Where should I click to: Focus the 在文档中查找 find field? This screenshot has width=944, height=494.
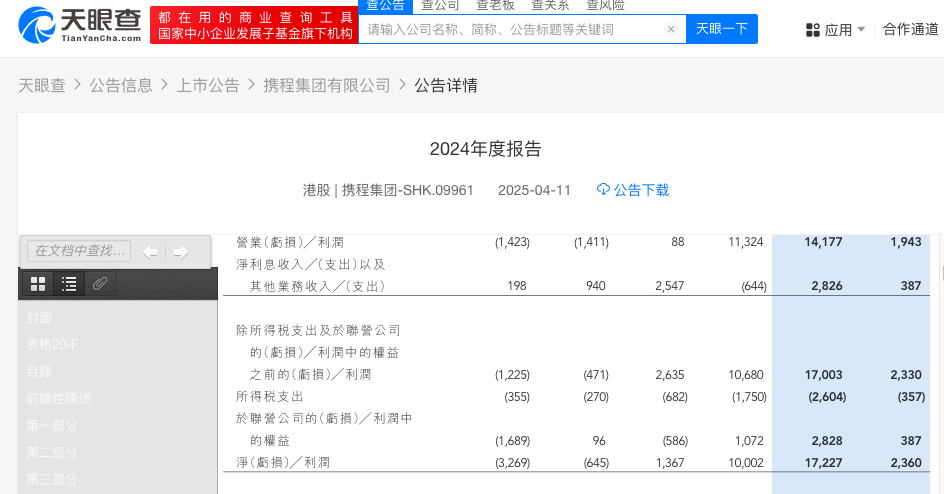coord(79,251)
